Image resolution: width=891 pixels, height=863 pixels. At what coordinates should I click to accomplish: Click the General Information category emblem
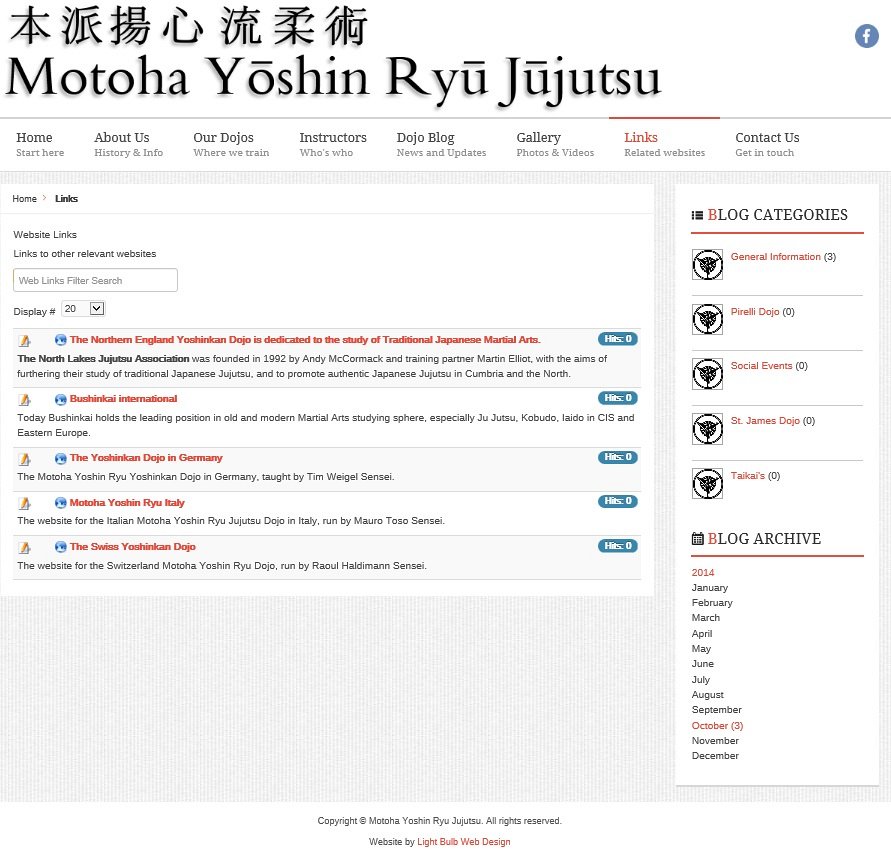tap(707, 265)
